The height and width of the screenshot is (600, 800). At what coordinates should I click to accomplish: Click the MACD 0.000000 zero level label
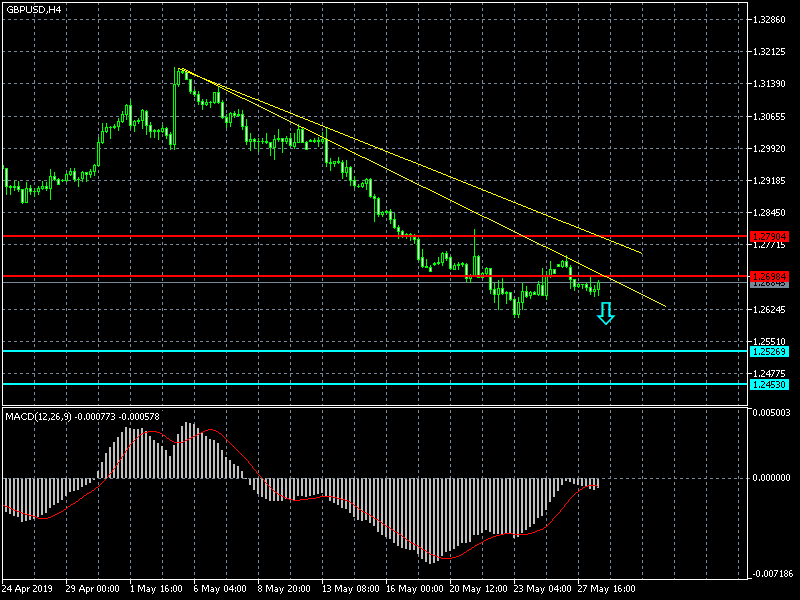click(x=771, y=478)
